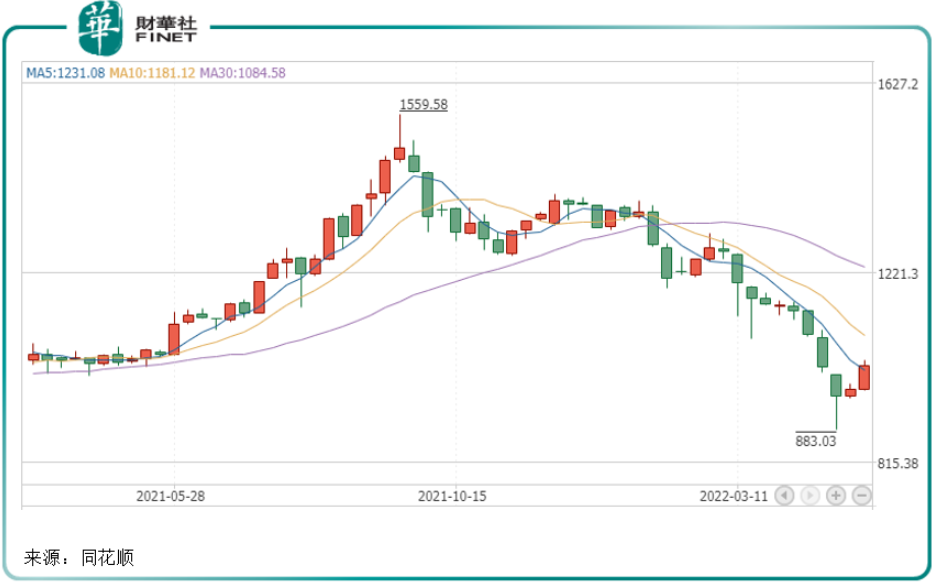Click the 1221.3 price axis value
The height and width of the screenshot is (582, 932).
tap(897, 273)
